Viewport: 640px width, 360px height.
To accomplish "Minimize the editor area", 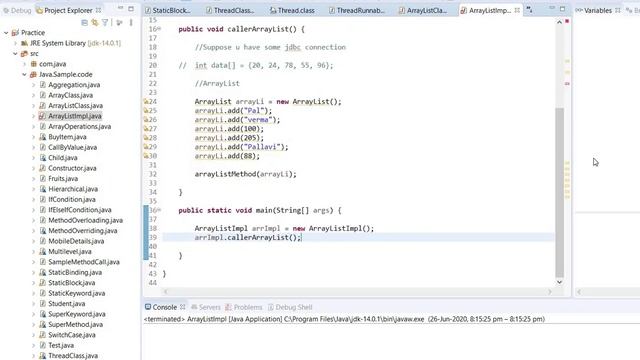I will pos(552,9).
